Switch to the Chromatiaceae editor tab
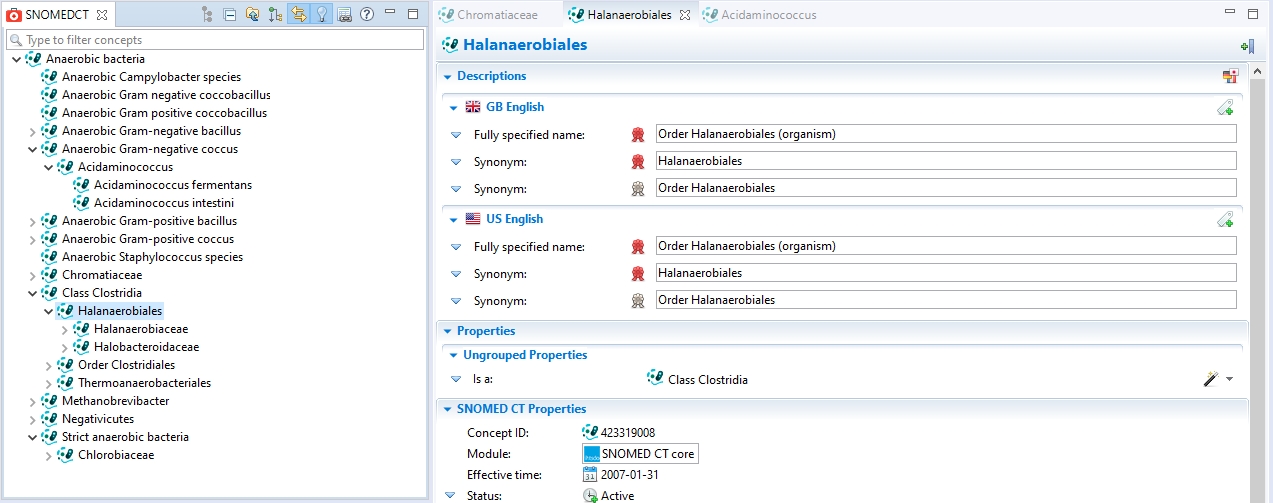Viewport: 1273px width, 503px height. coord(496,15)
